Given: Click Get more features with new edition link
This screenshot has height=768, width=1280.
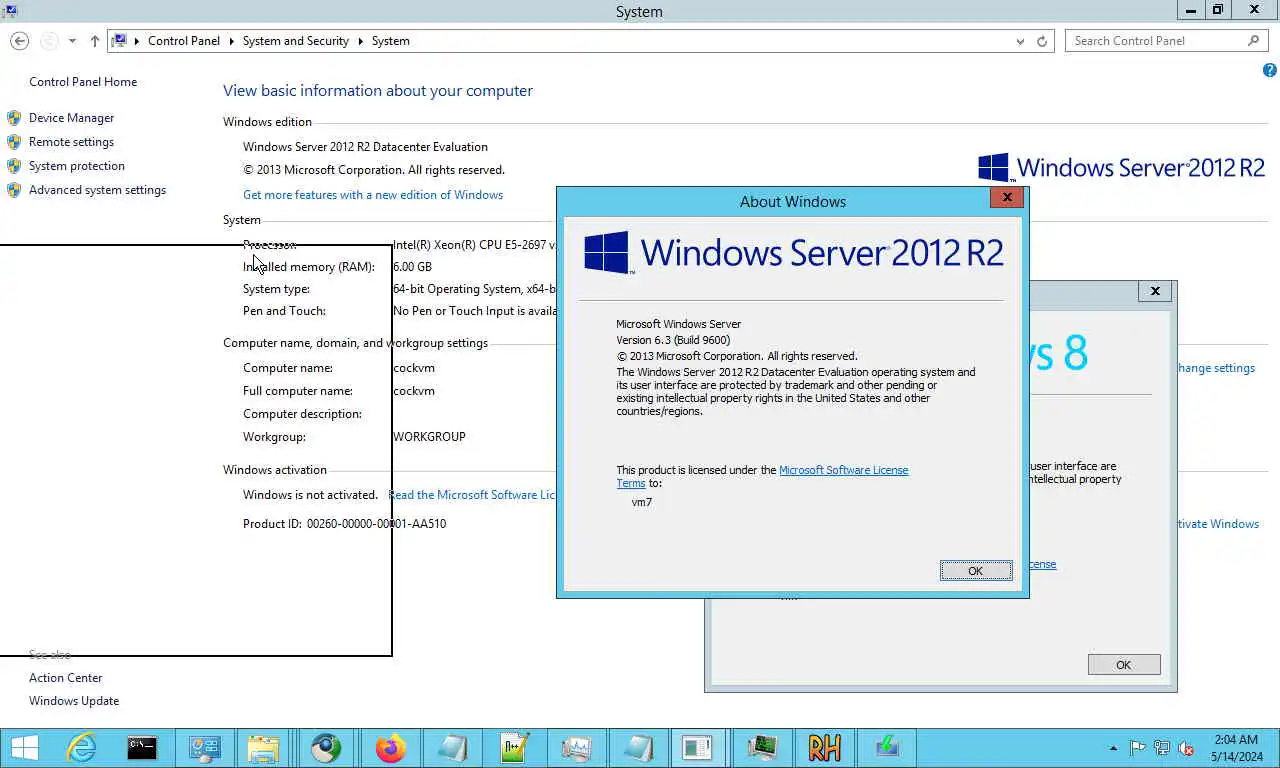Looking at the screenshot, I should click(373, 195).
